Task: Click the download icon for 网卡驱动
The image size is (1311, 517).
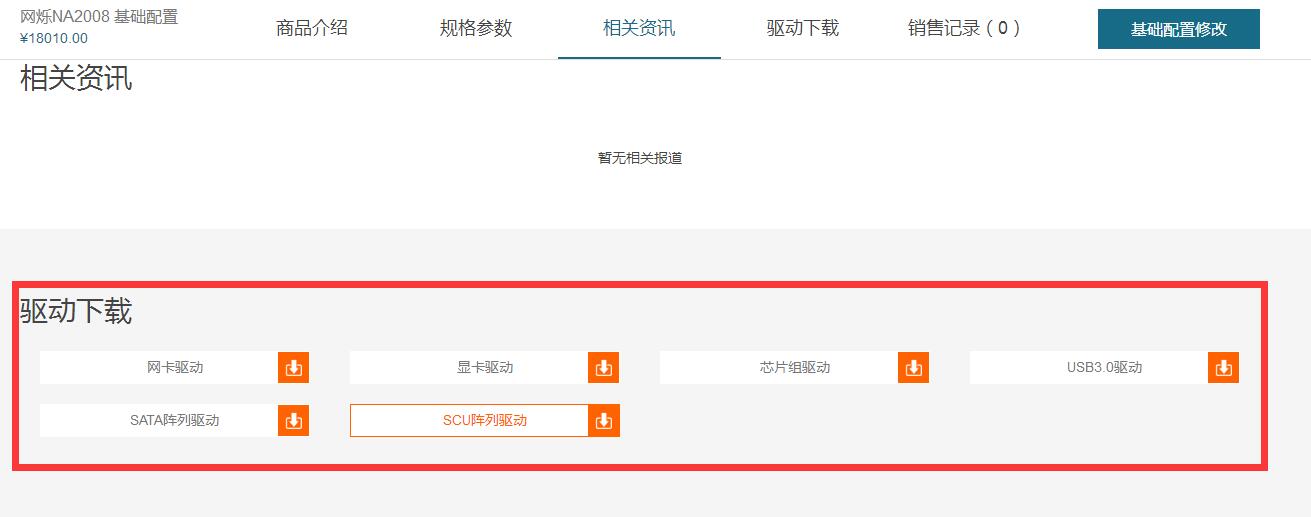Action: pyautogui.click(x=293, y=368)
